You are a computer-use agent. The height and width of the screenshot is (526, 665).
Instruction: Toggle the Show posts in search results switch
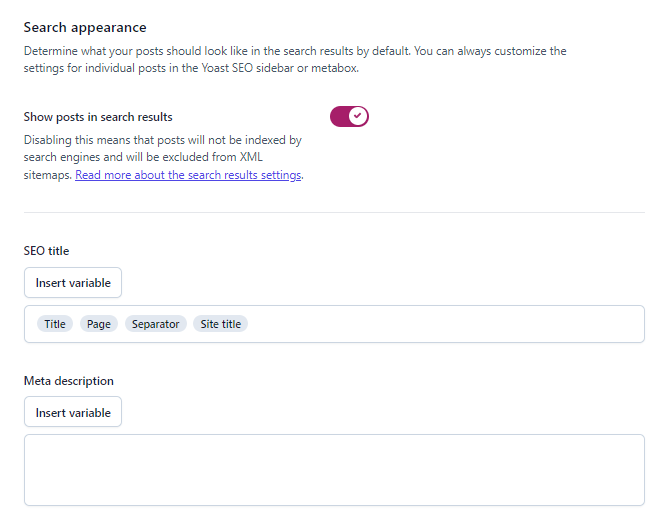(x=349, y=117)
